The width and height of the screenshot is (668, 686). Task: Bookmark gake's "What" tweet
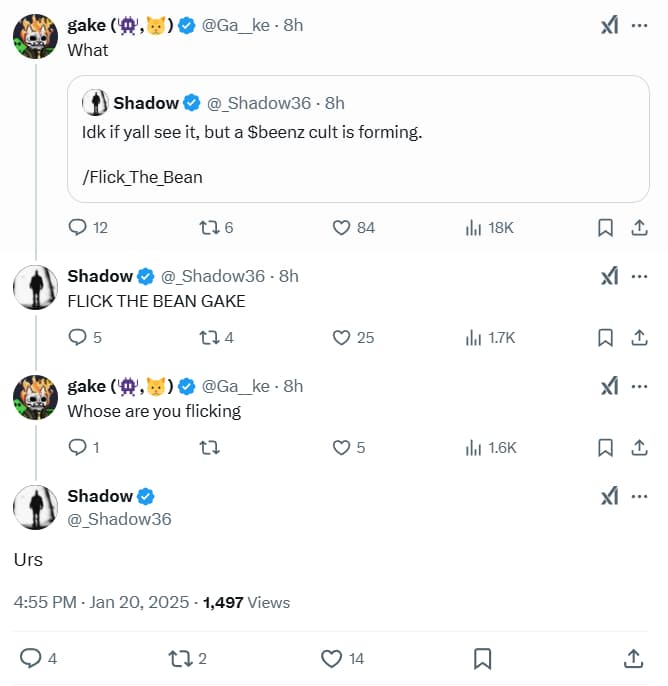[x=605, y=228]
